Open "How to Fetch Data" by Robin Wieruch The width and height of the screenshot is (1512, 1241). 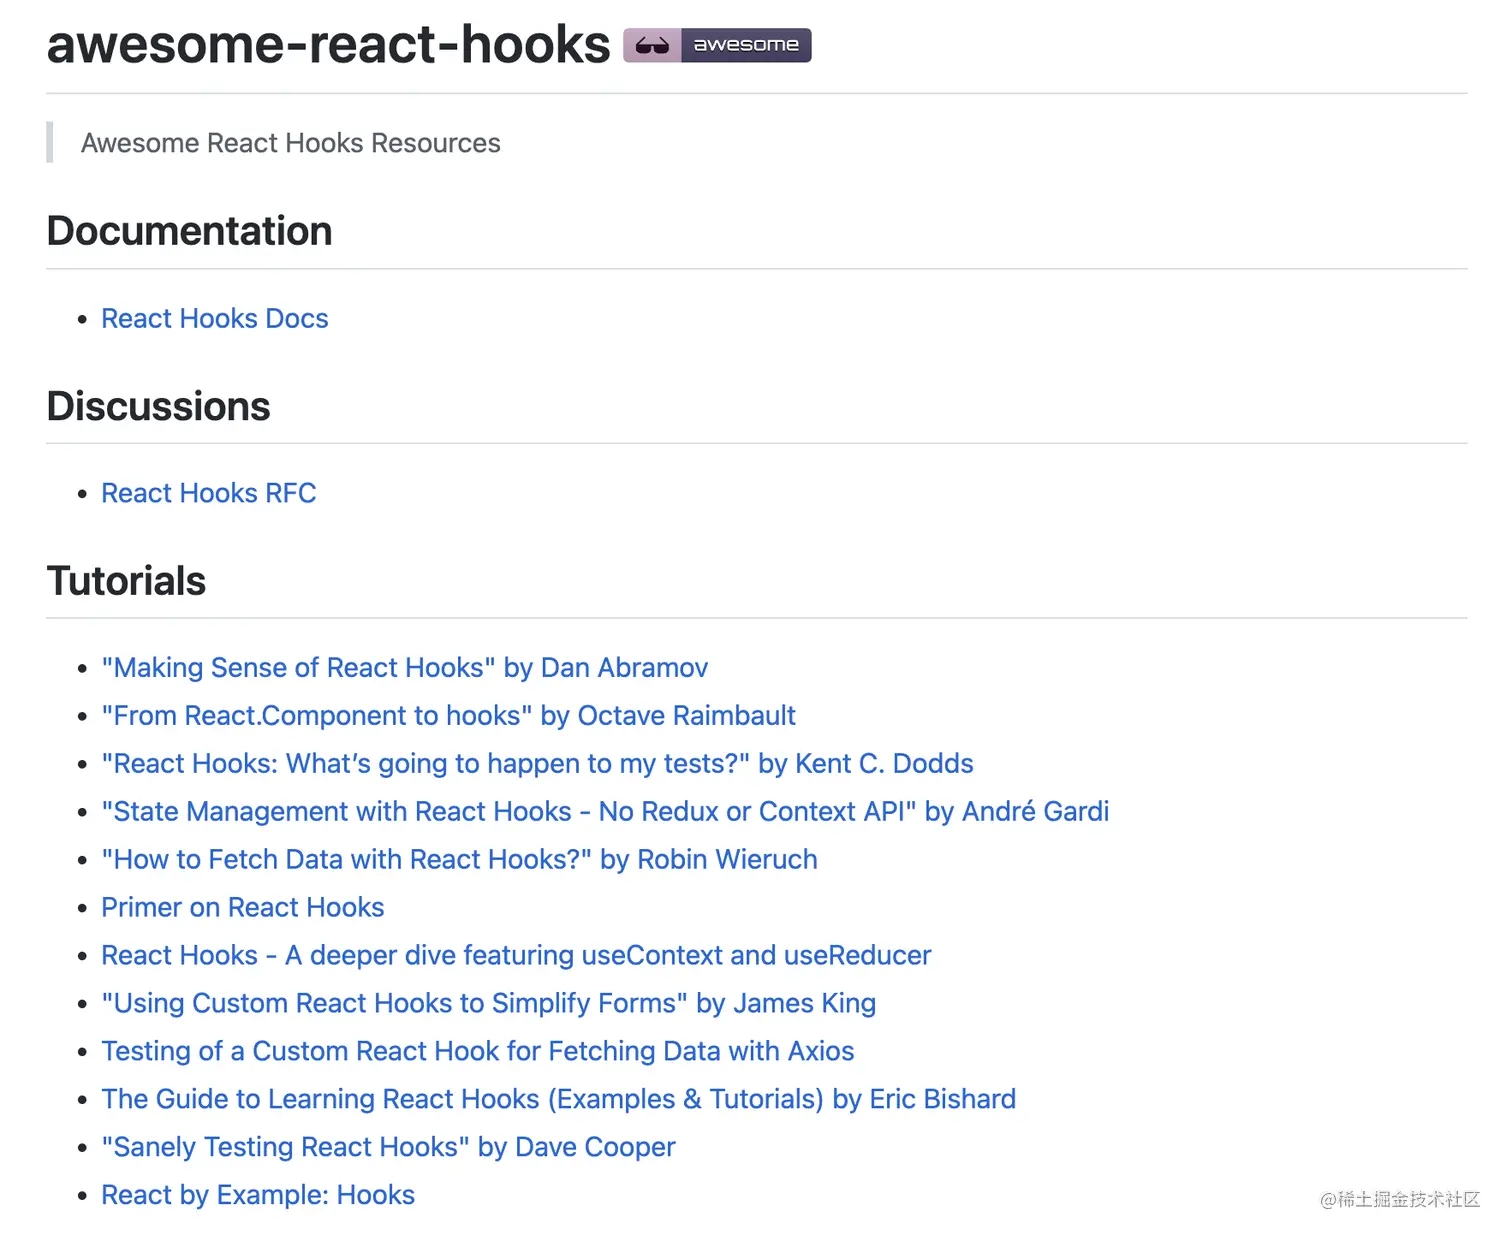pyautogui.click(x=460, y=859)
